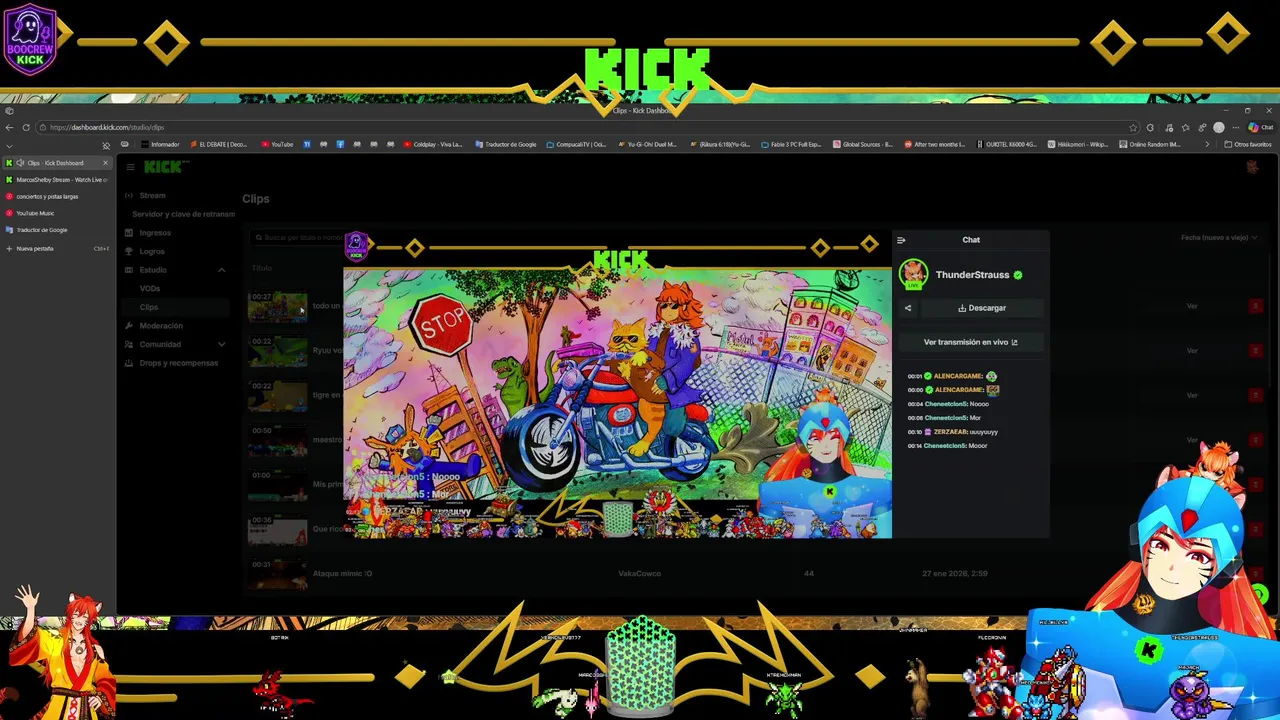
Task: Switch to the MarcosShelby Stream tab
Action: [x=58, y=180]
